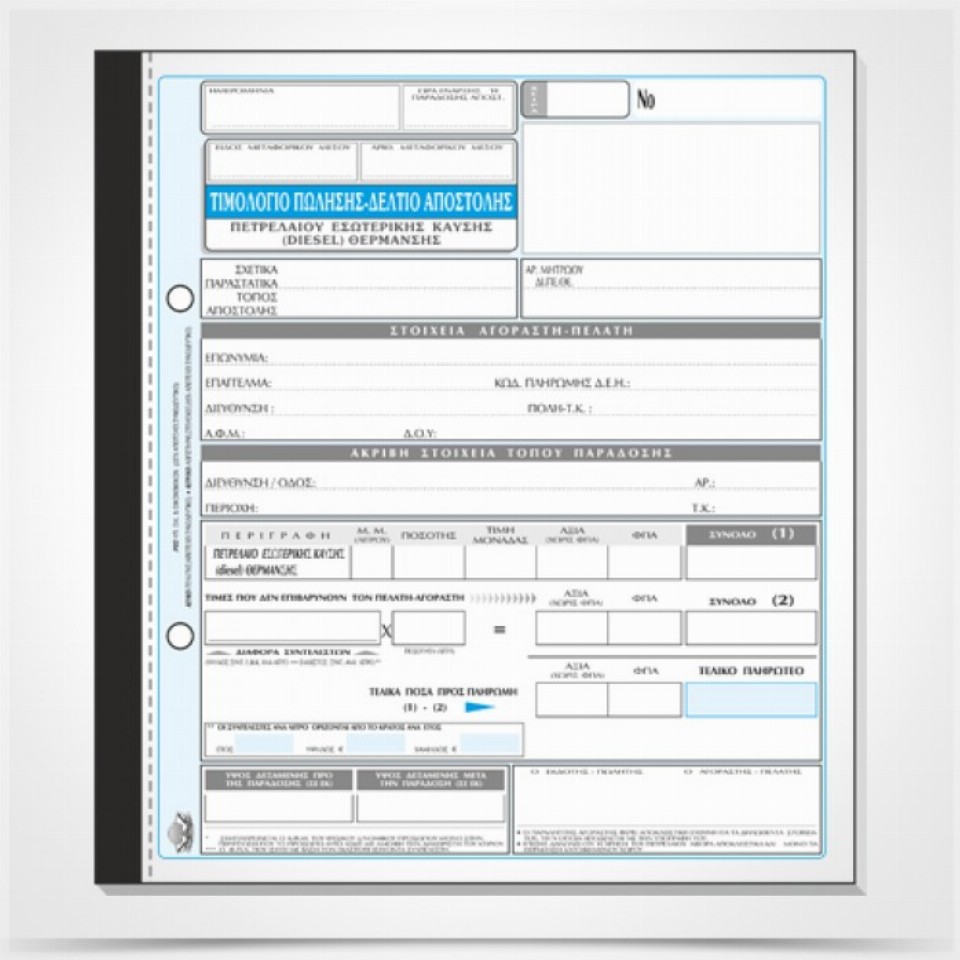960x960 pixels.
Task: Click the 'ΠΟΛΗ-Τ.Κ. :' label
Action: click(x=560, y=408)
